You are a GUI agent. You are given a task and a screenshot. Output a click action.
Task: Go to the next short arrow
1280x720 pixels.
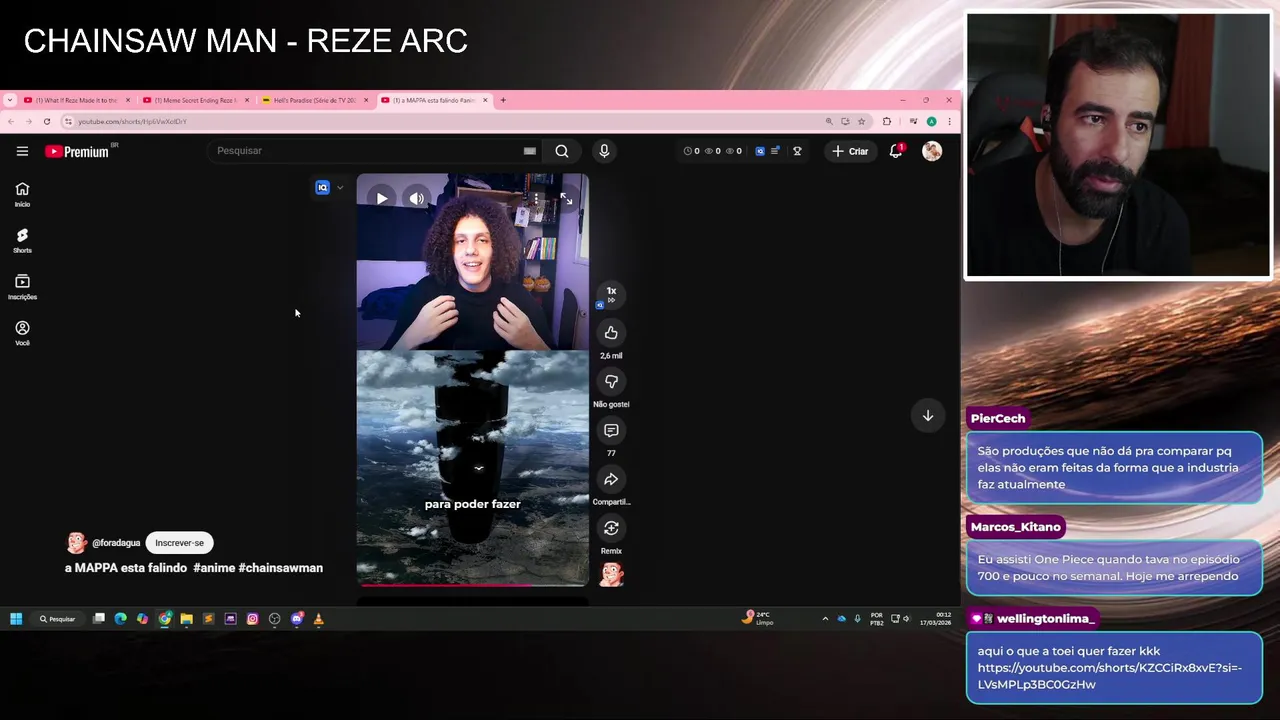(928, 416)
